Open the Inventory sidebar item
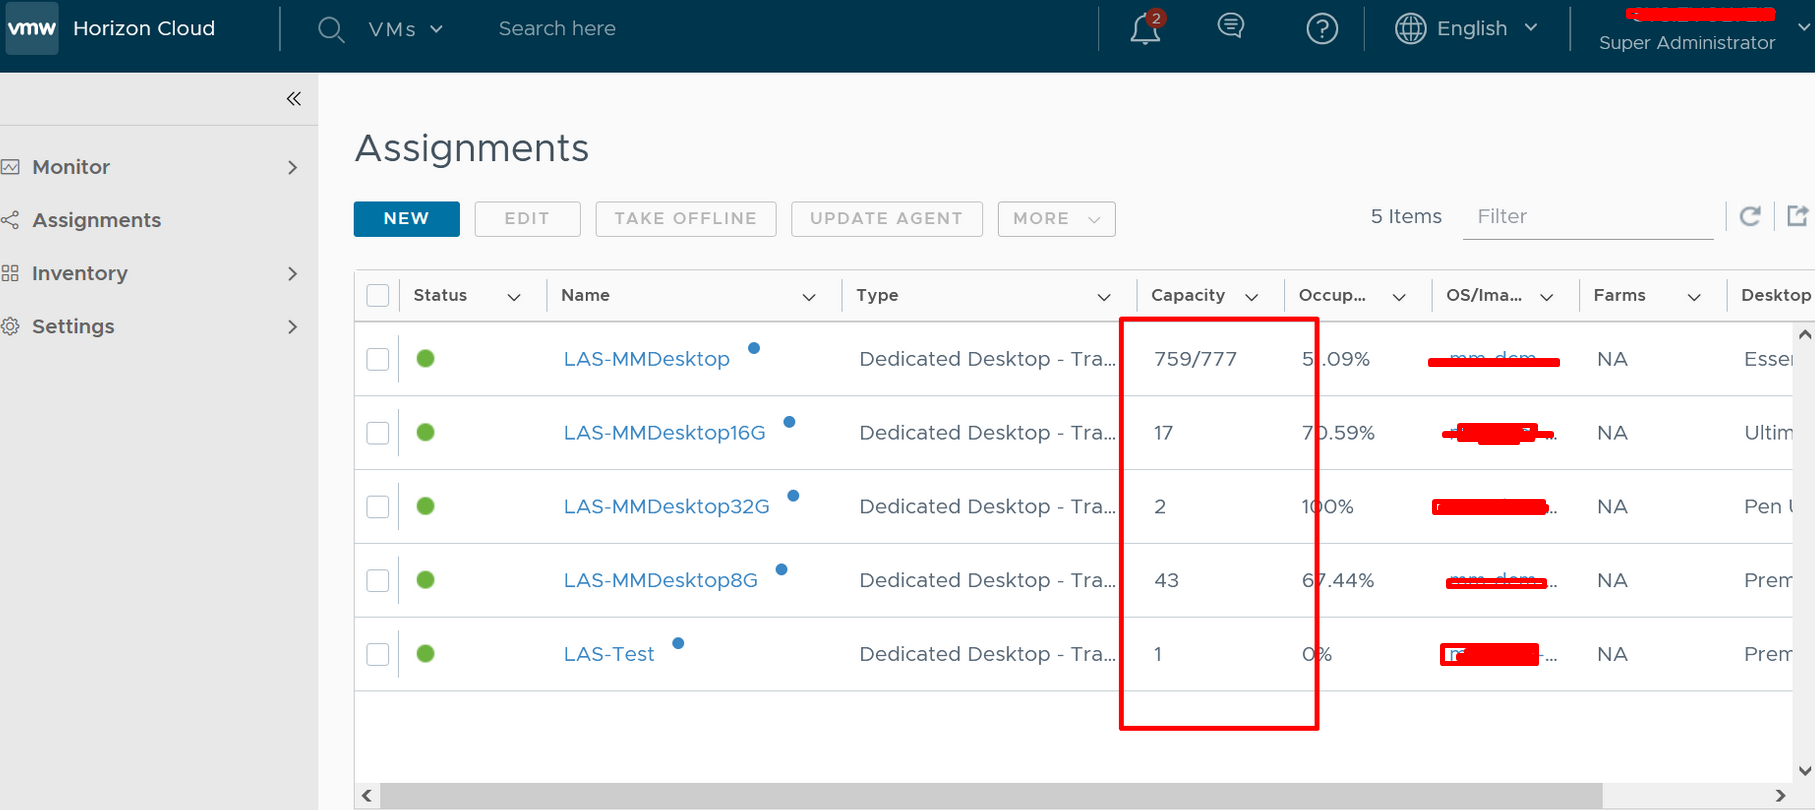The height and width of the screenshot is (810, 1815). click(80, 273)
